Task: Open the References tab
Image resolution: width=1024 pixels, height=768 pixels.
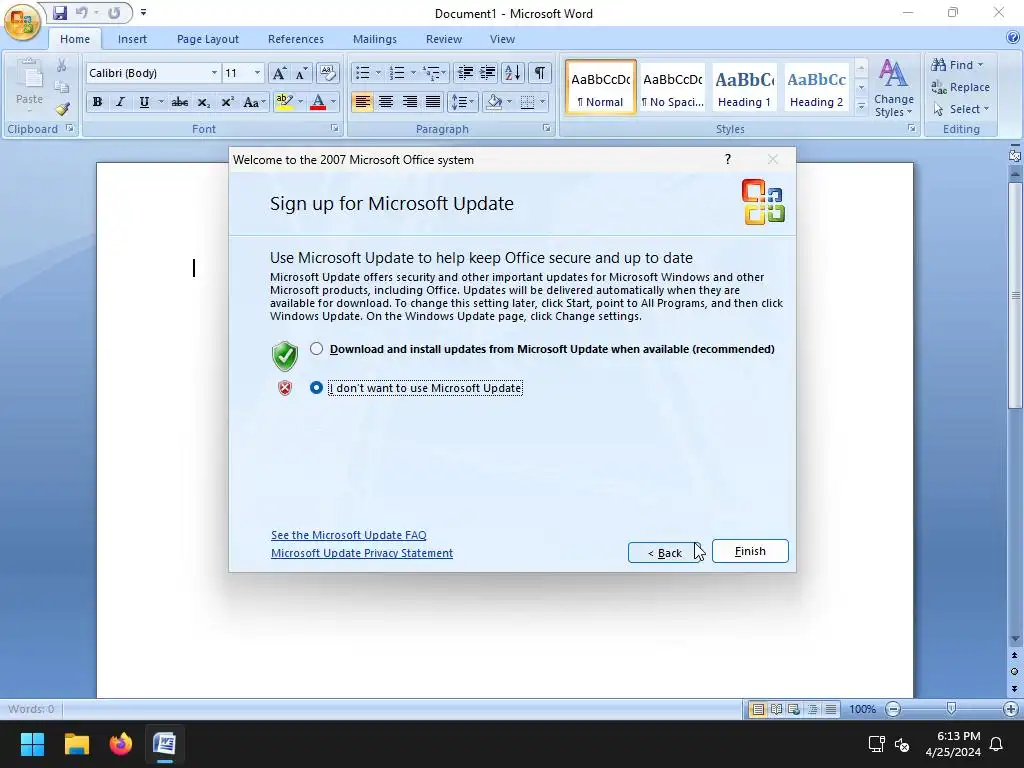Action: pyautogui.click(x=295, y=39)
